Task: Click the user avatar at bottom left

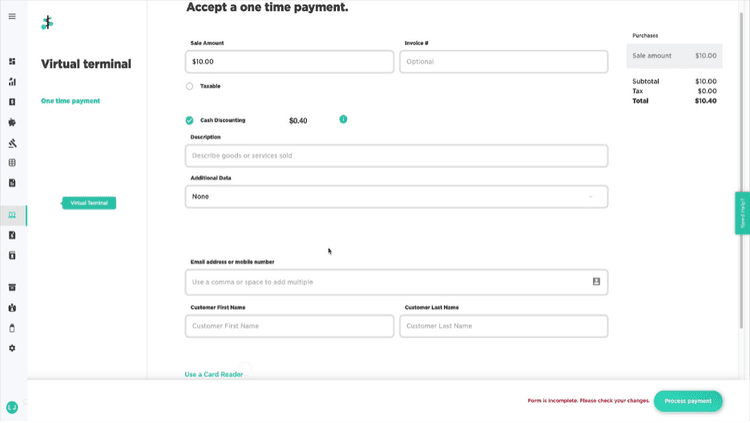Action: click(12, 407)
